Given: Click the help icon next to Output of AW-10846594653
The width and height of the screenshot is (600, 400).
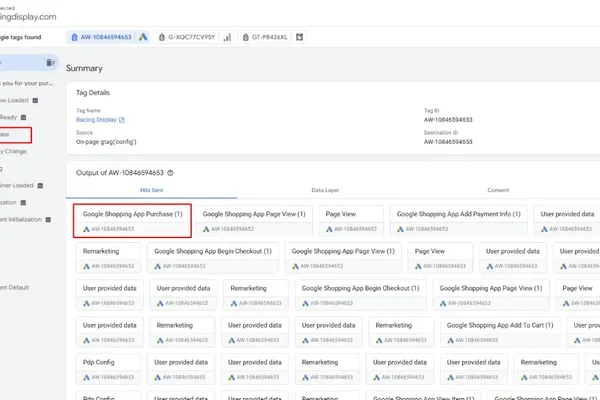Looking at the screenshot, I should pyautogui.click(x=170, y=173).
